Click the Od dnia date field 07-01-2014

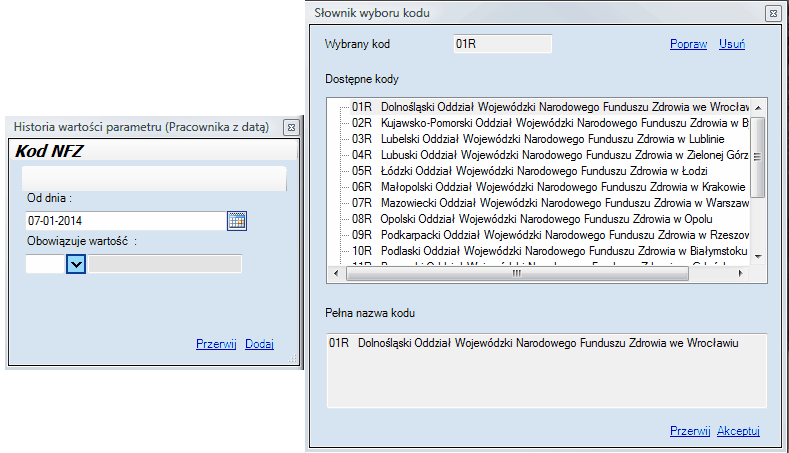(x=126, y=220)
